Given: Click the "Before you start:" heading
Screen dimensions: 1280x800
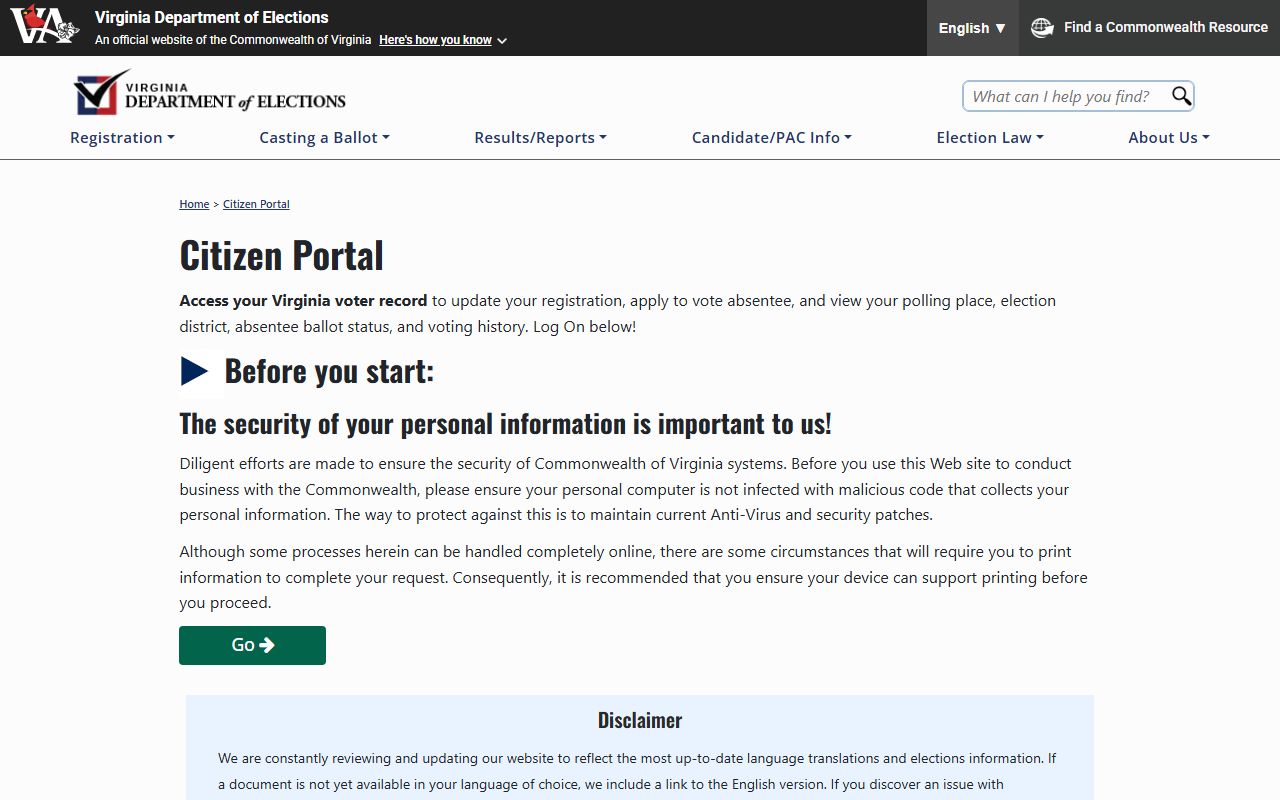Looking at the screenshot, I should tap(329, 371).
